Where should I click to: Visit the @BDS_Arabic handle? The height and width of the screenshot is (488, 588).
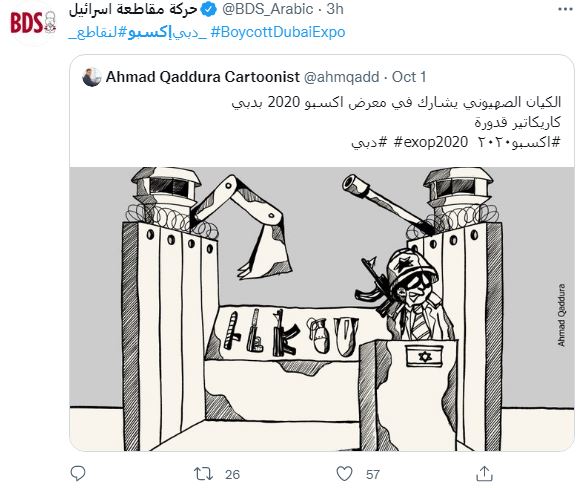pos(267,9)
